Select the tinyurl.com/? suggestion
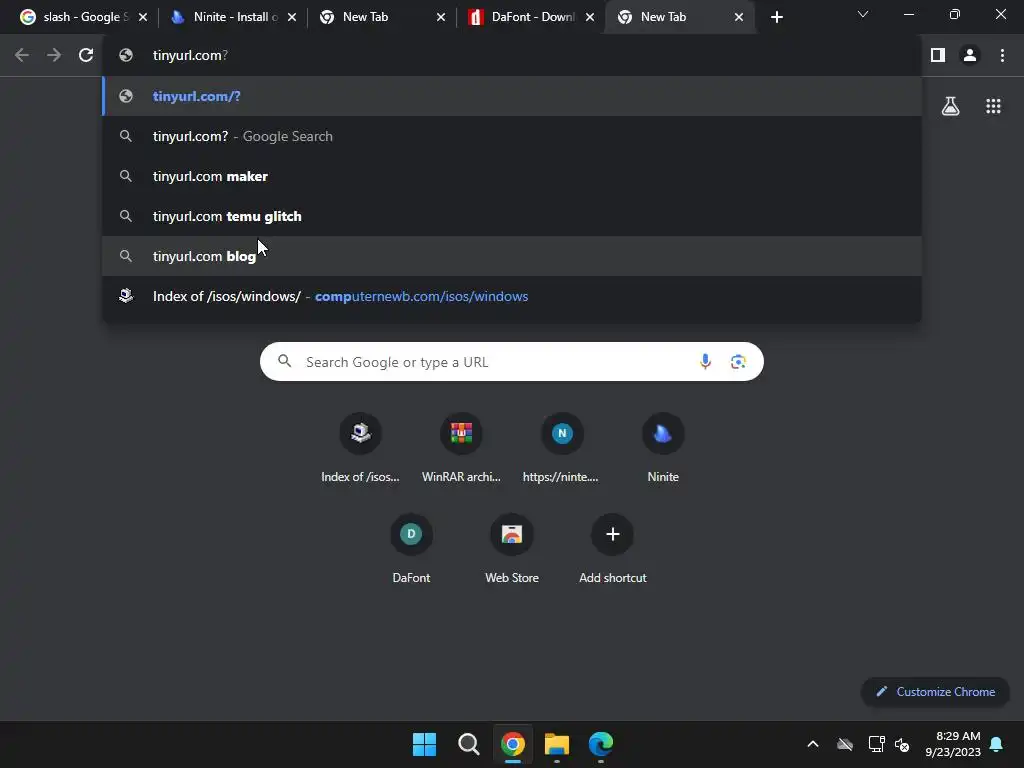 coord(512,96)
